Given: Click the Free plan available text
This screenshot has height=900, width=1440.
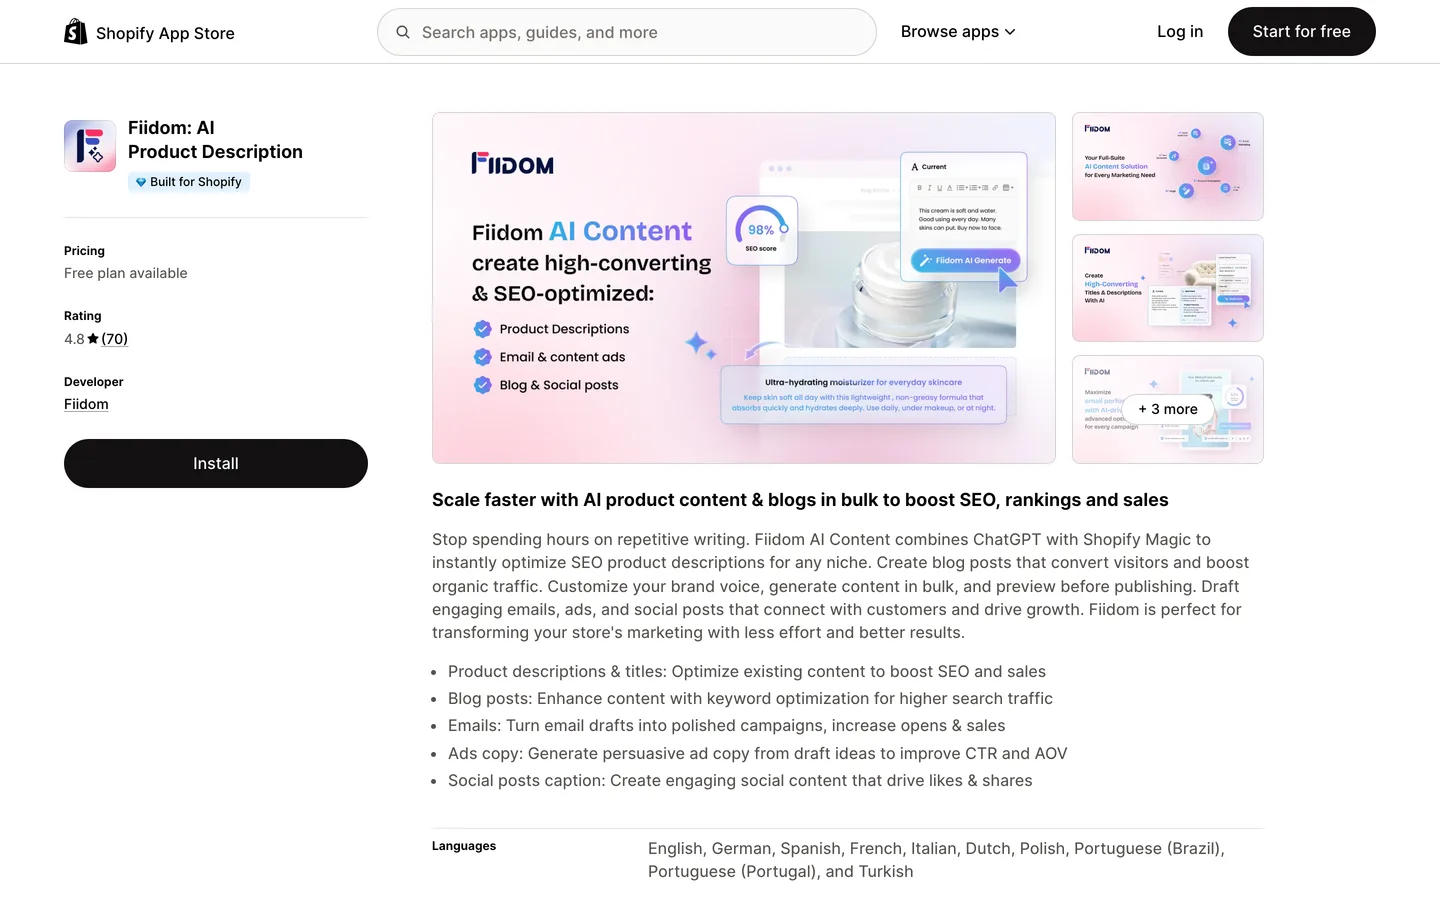Looking at the screenshot, I should tap(126, 273).
